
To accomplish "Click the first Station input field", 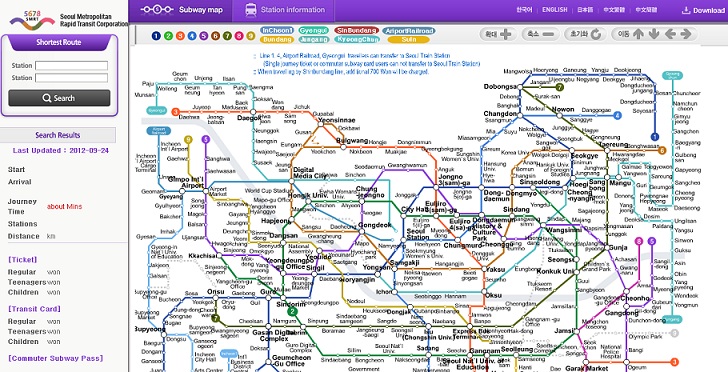I will 72,65.
